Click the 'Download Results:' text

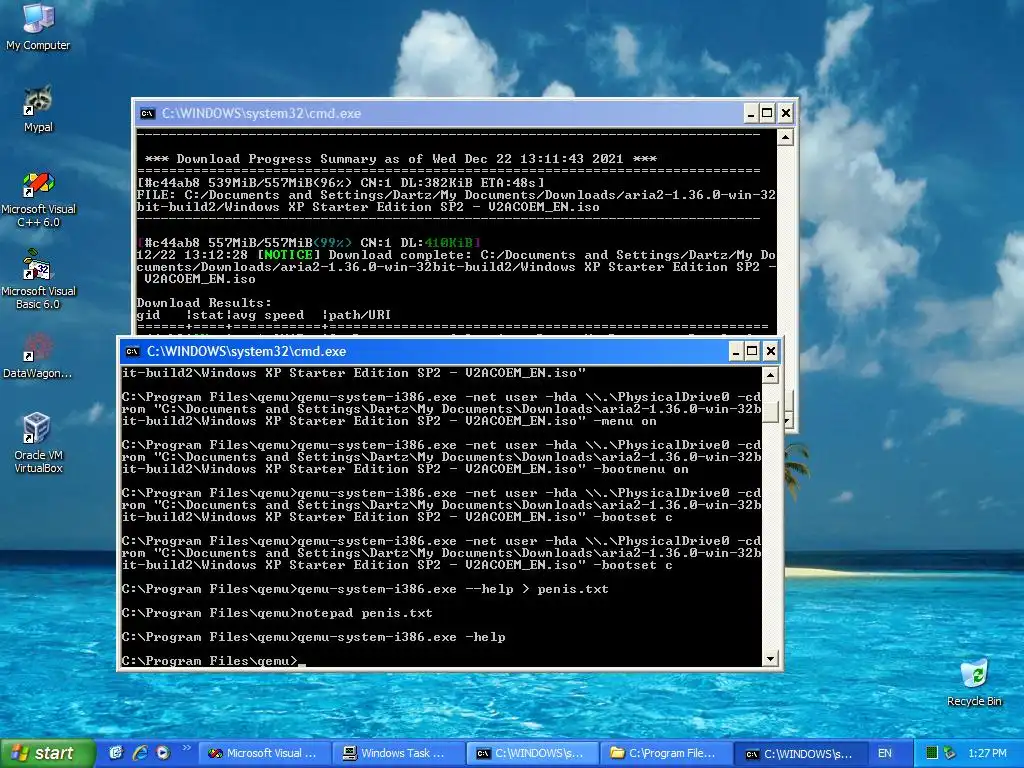[204, 303]
